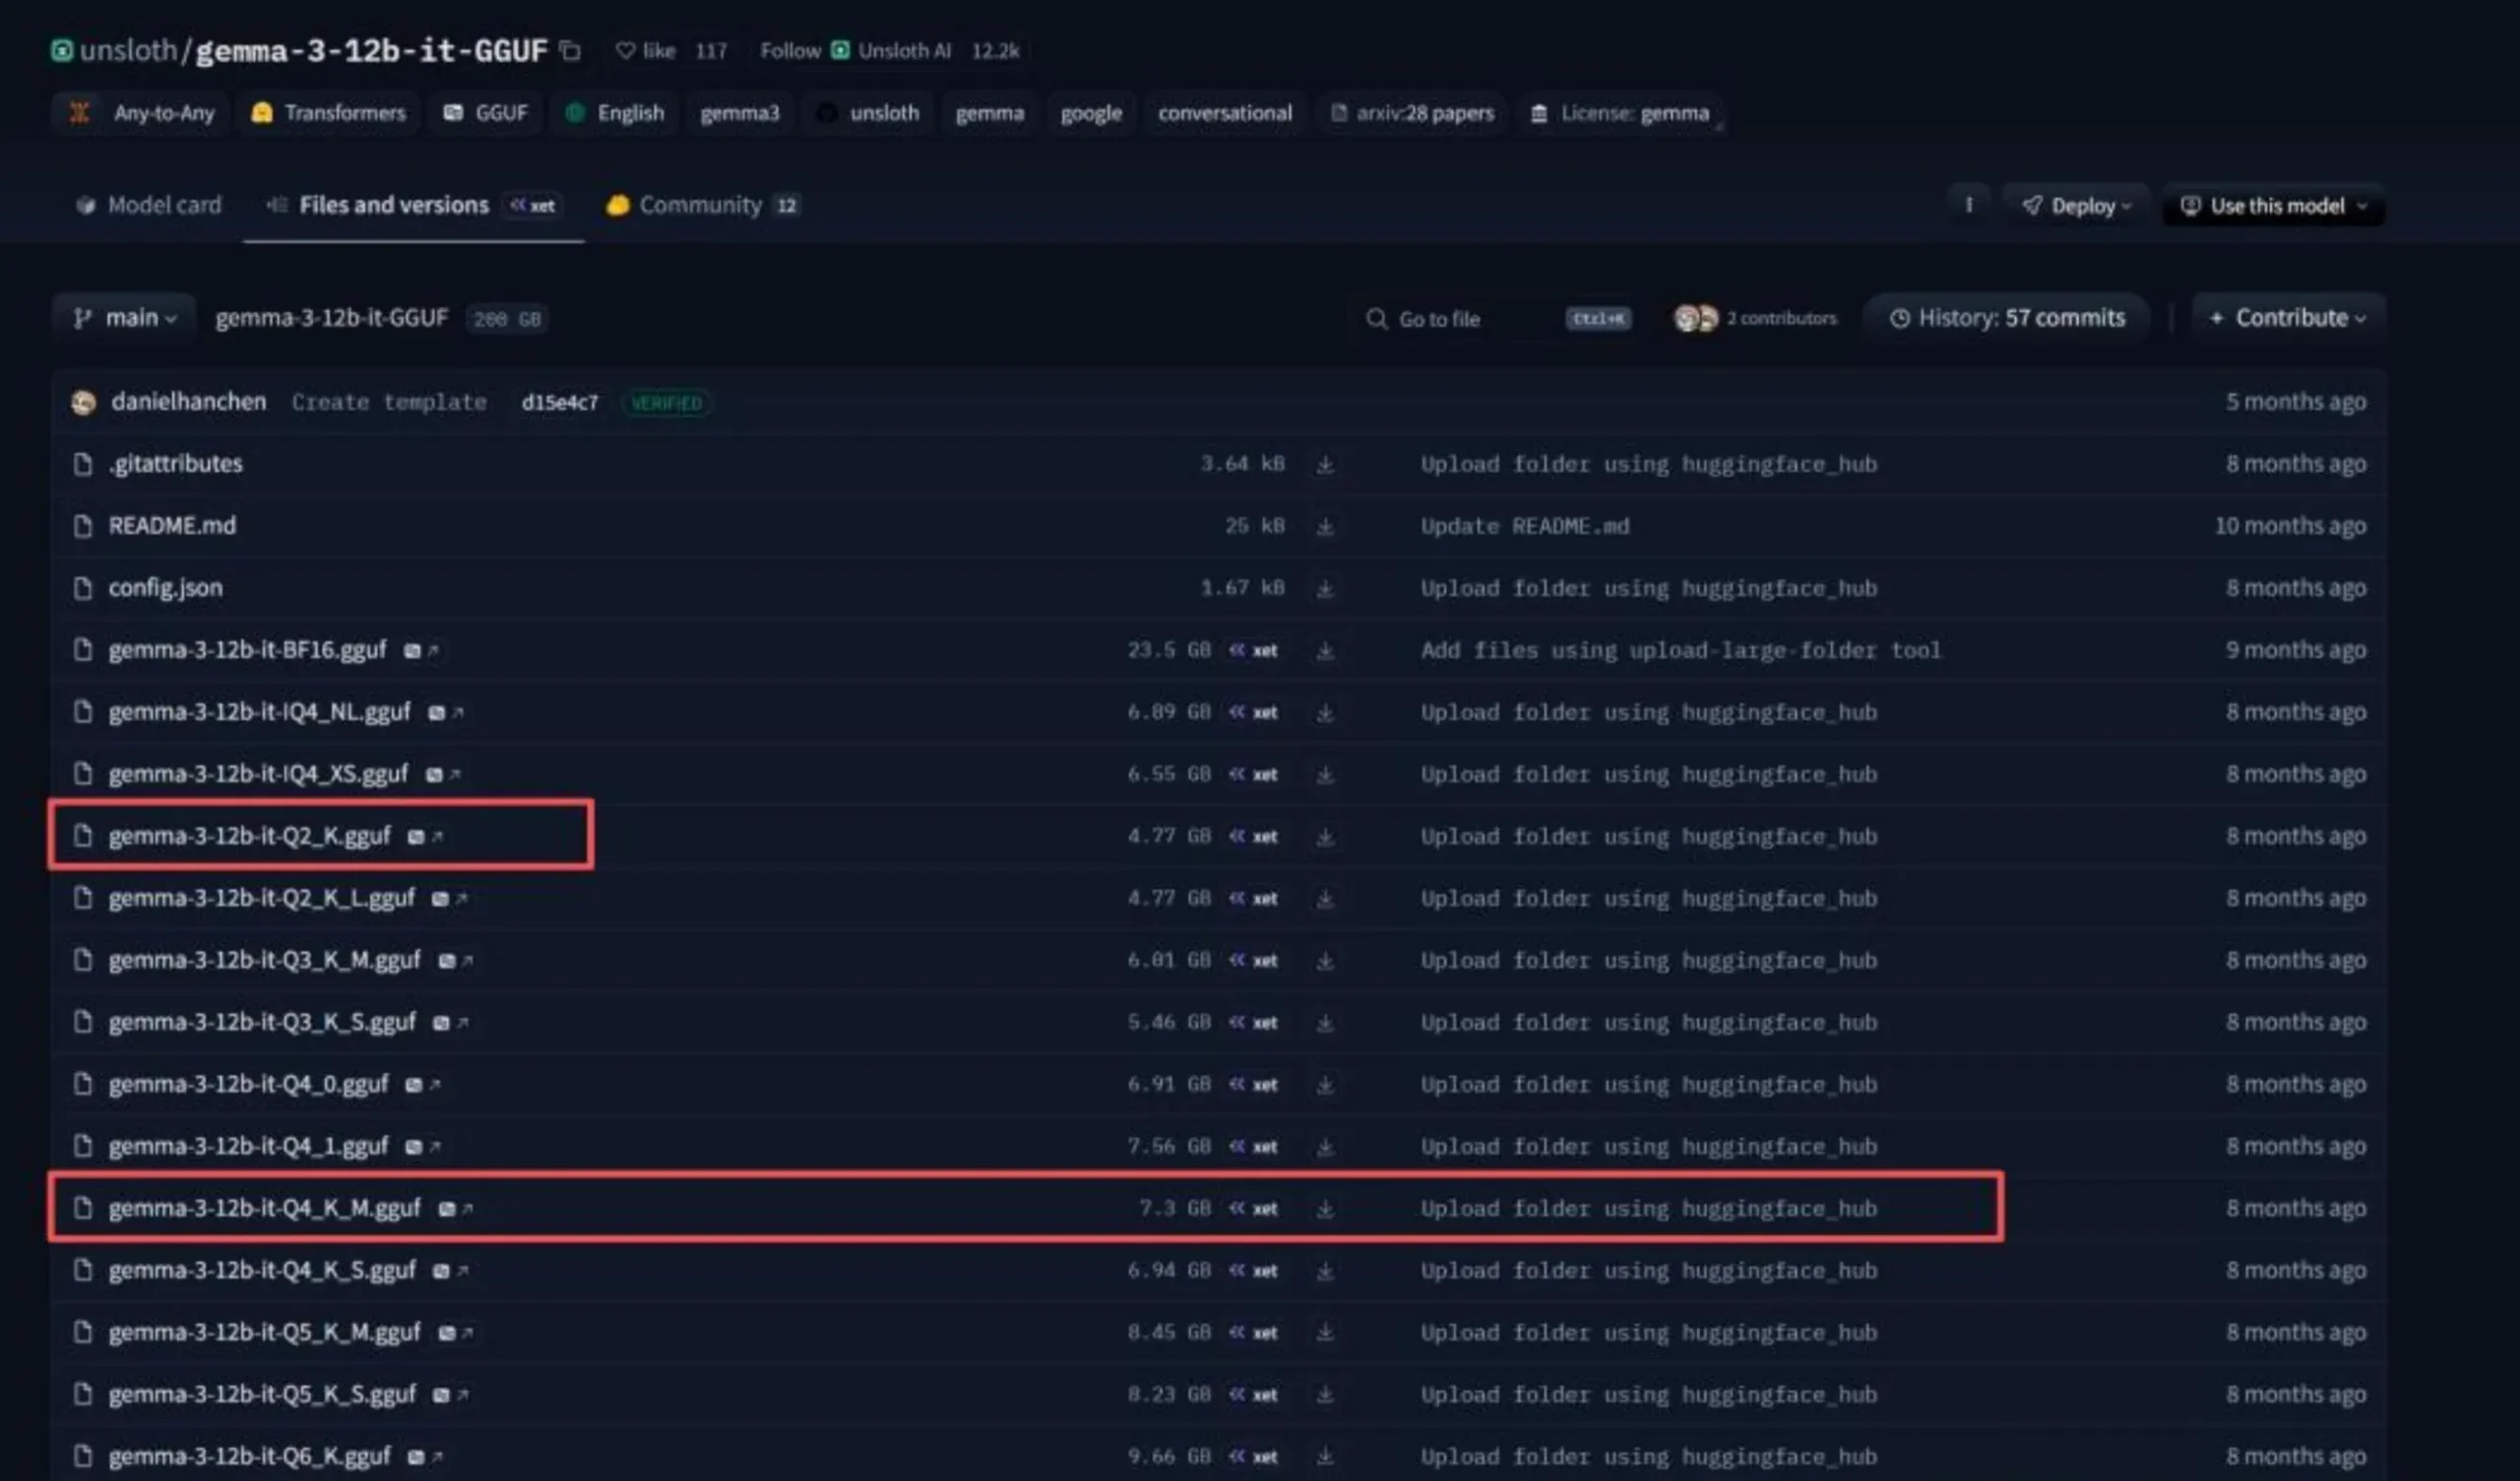Download README.md via its download icon
This screenshot has width=2520, height=1481.
point(1325,526)
